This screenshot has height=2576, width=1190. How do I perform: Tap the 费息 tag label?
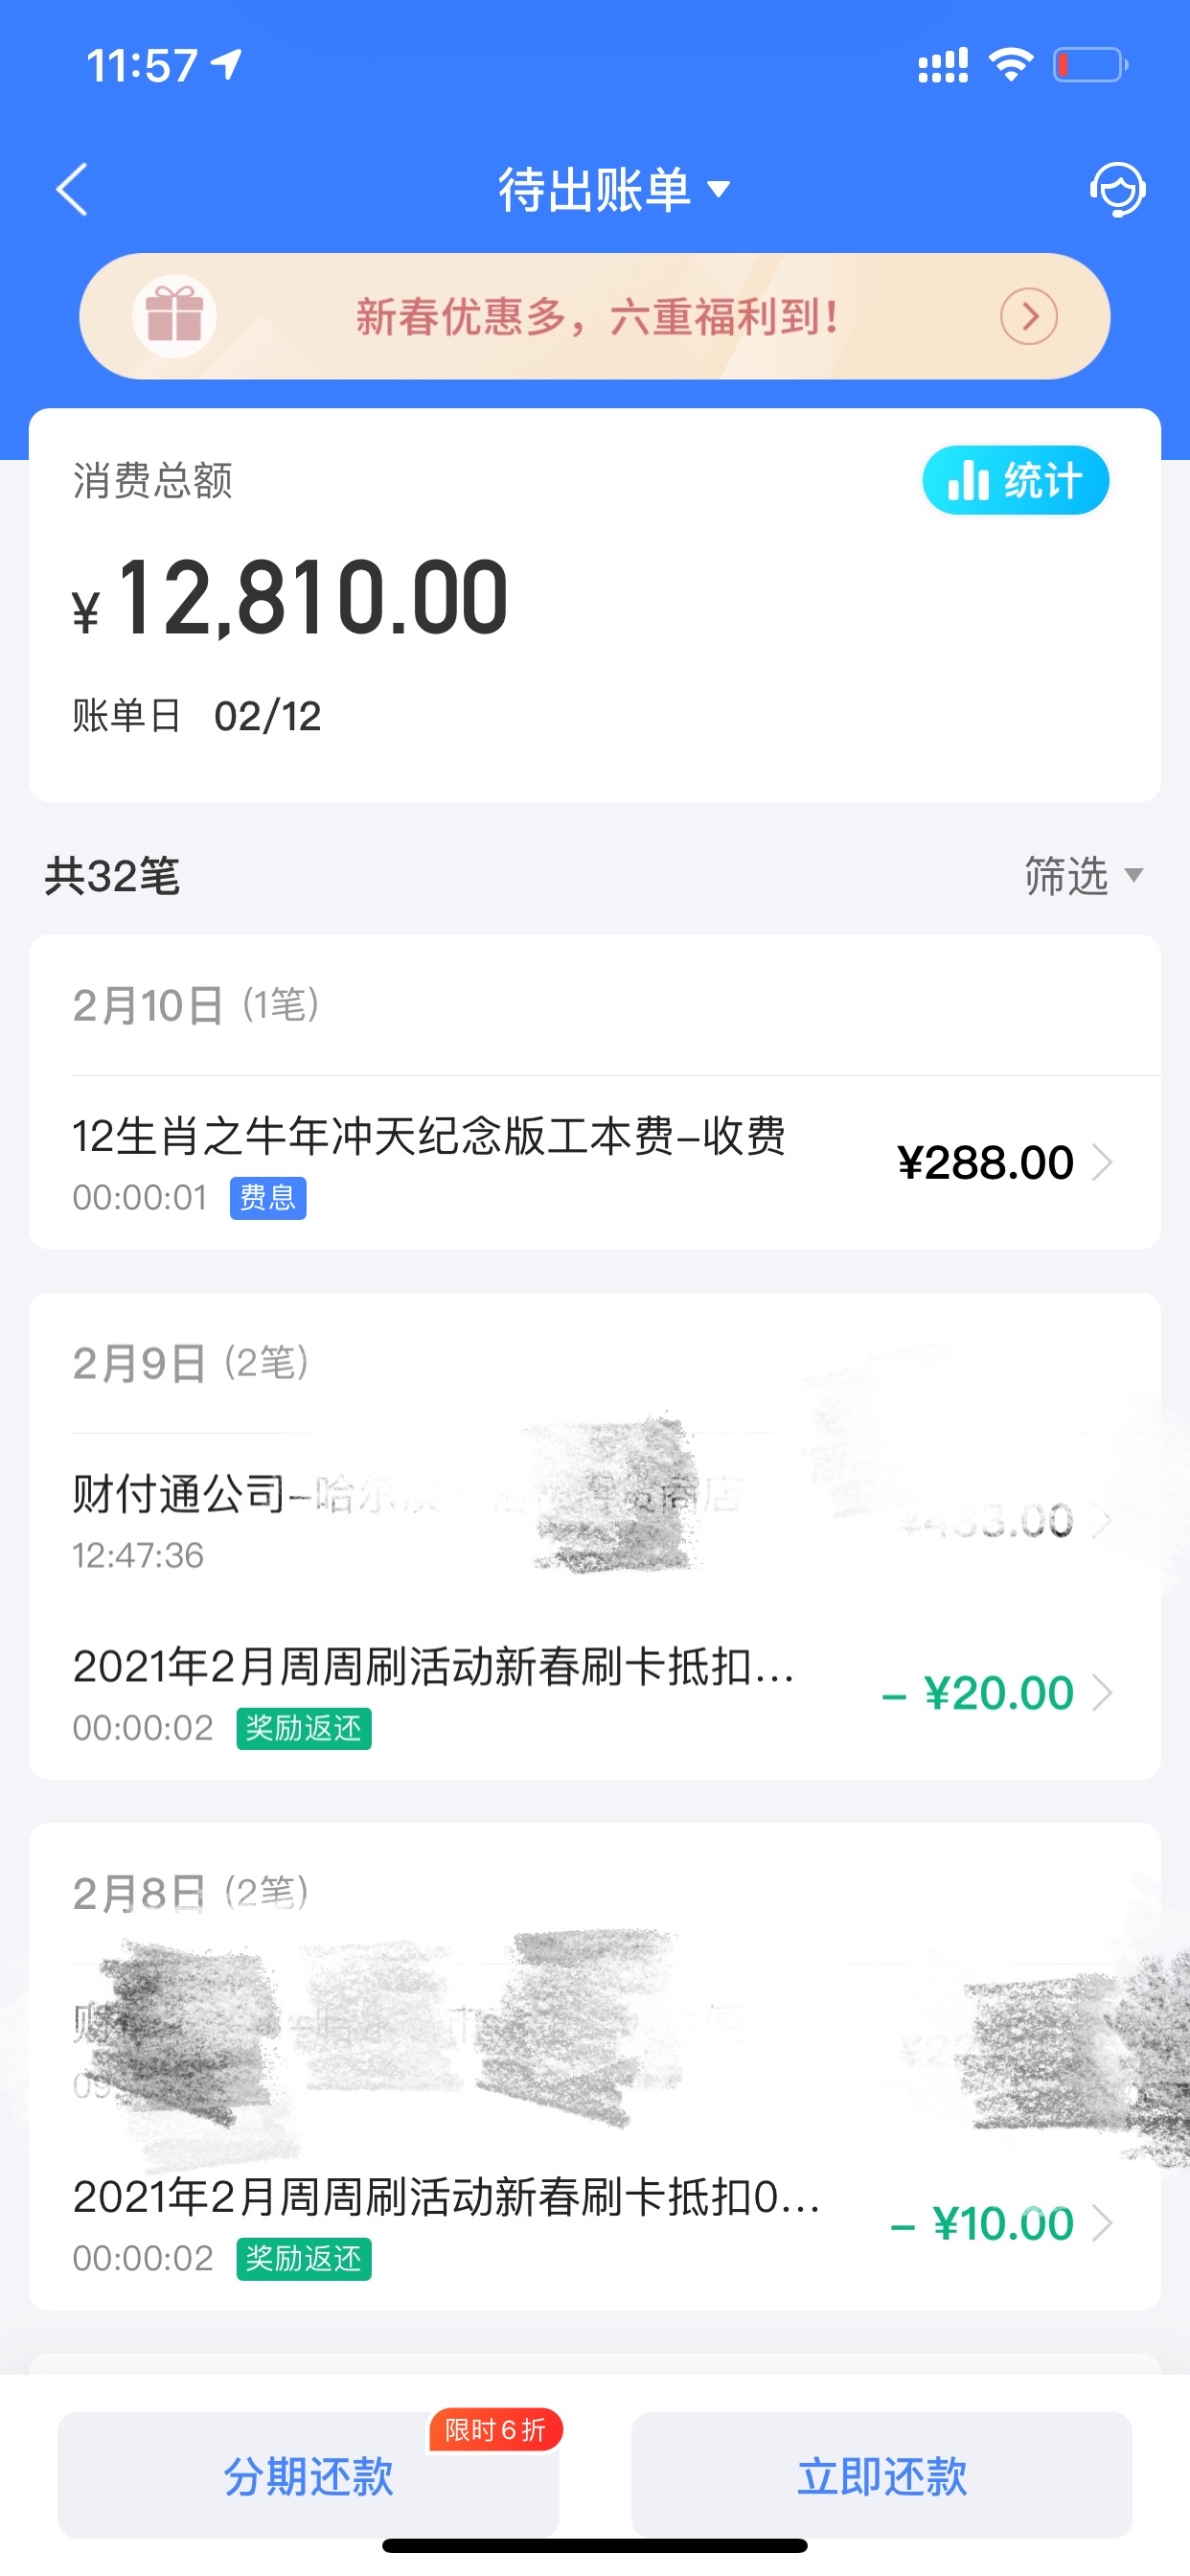coord(268,1197)
